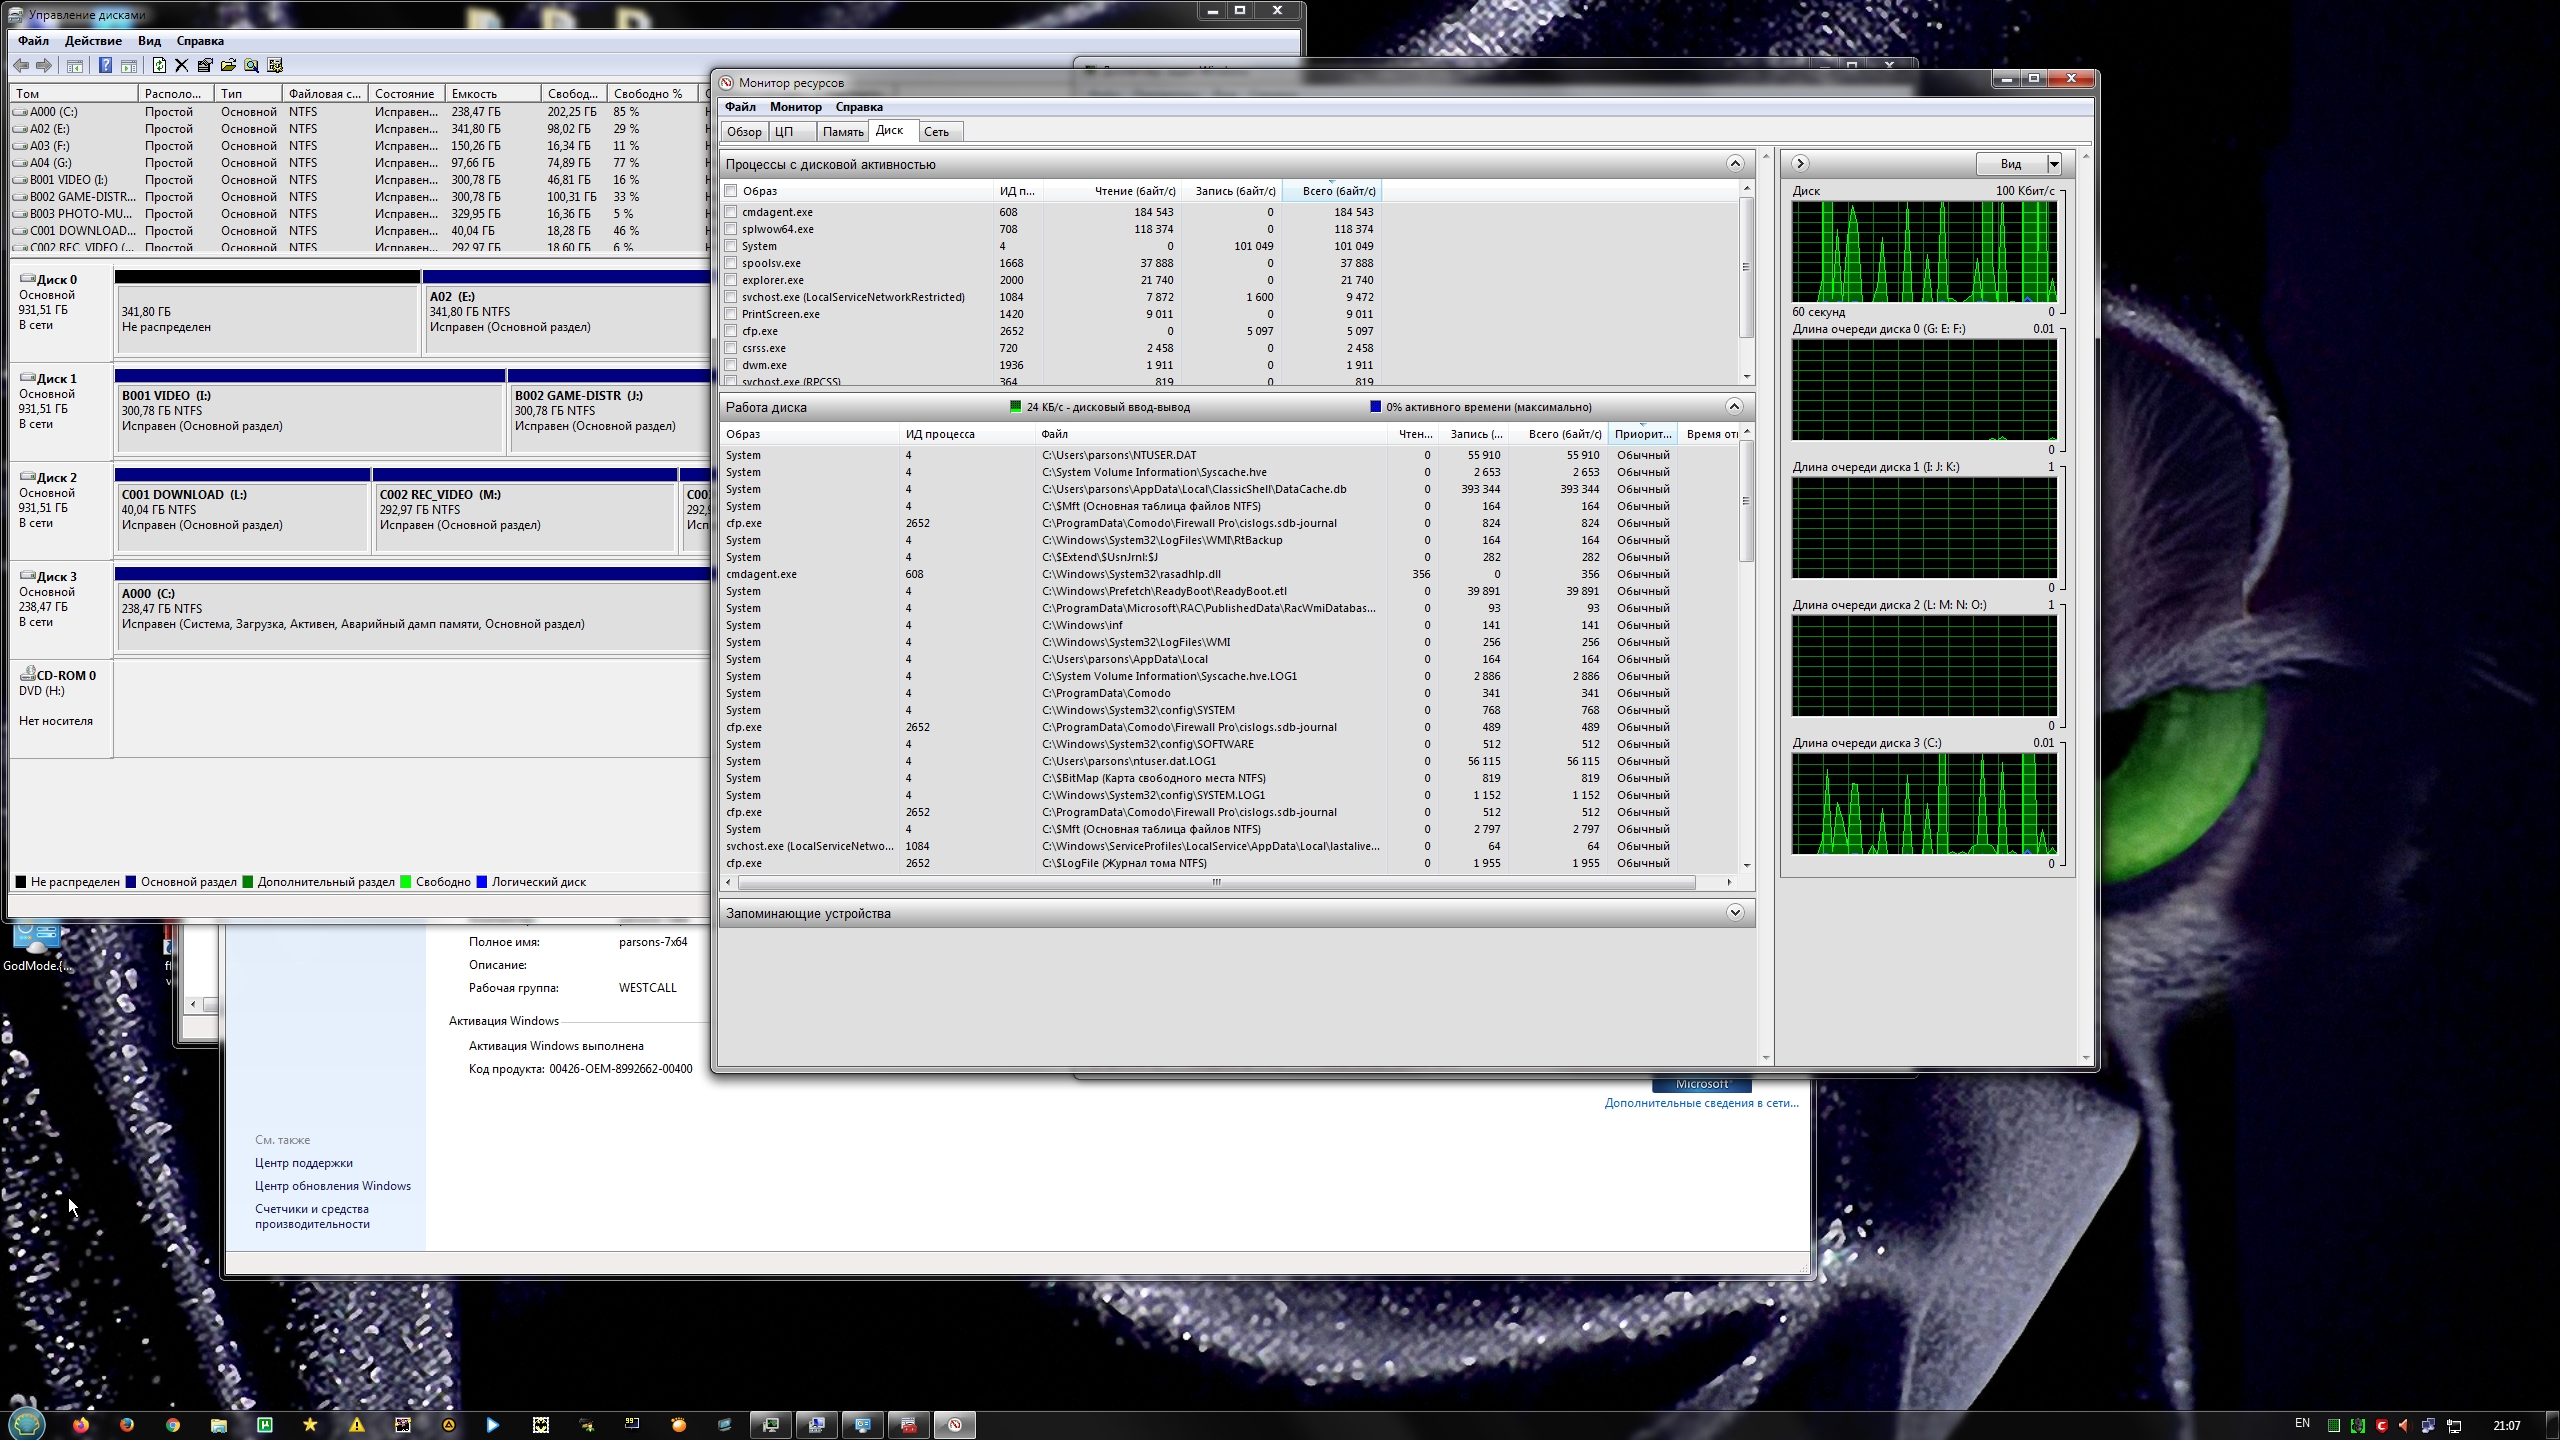Click the open-folder toolbar icon
2560x1440 pixels.
[228, 66]
